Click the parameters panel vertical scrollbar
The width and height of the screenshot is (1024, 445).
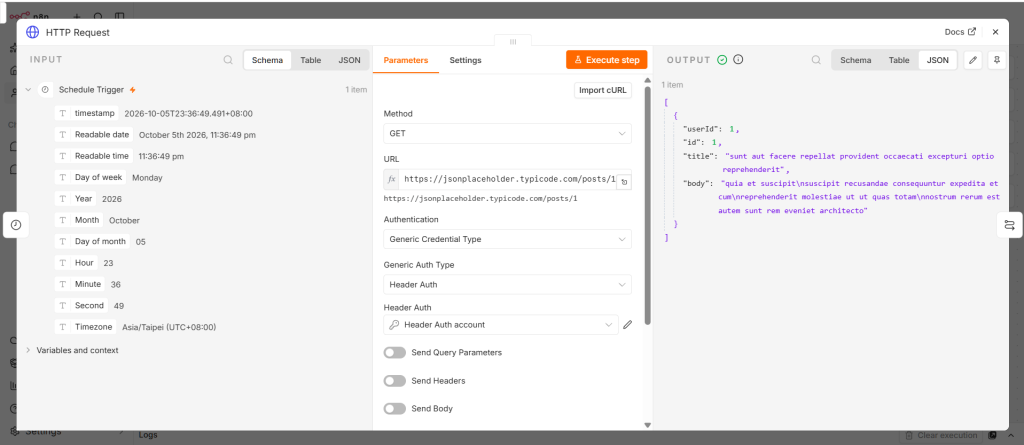click(x=647, y=205)
